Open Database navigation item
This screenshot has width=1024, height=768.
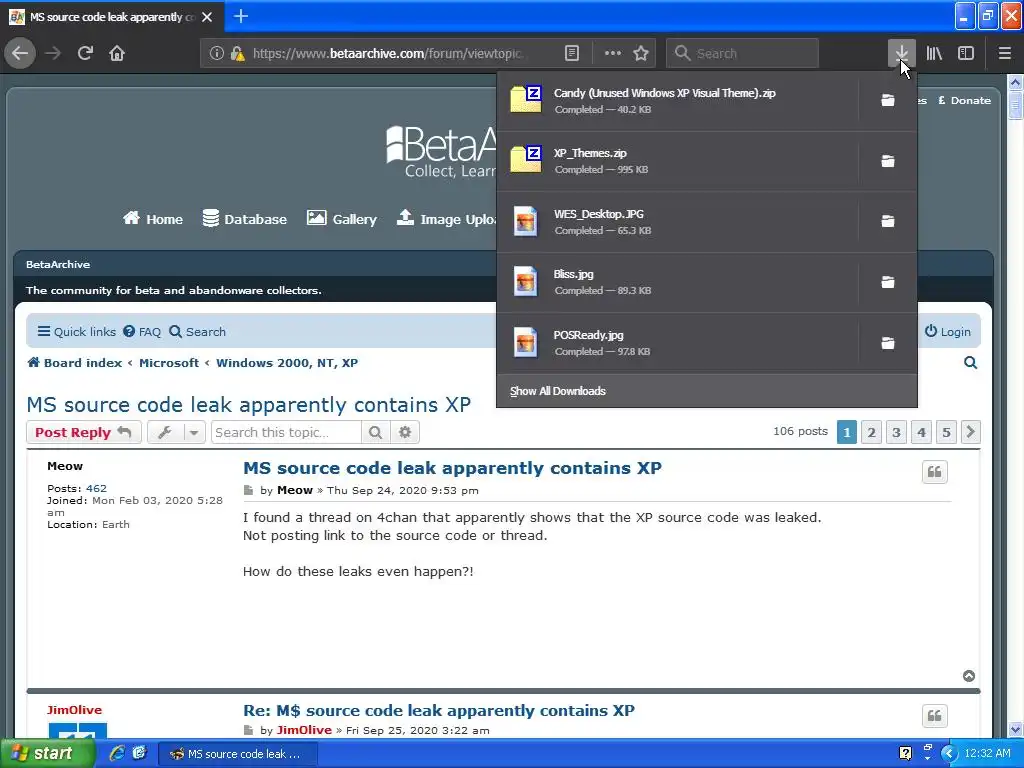point(244,219)
